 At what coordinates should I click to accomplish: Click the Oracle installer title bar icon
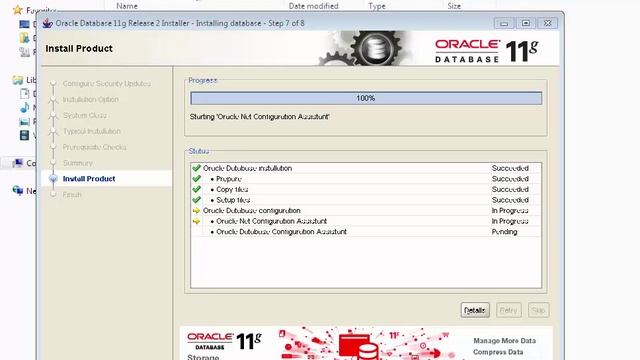48,23
